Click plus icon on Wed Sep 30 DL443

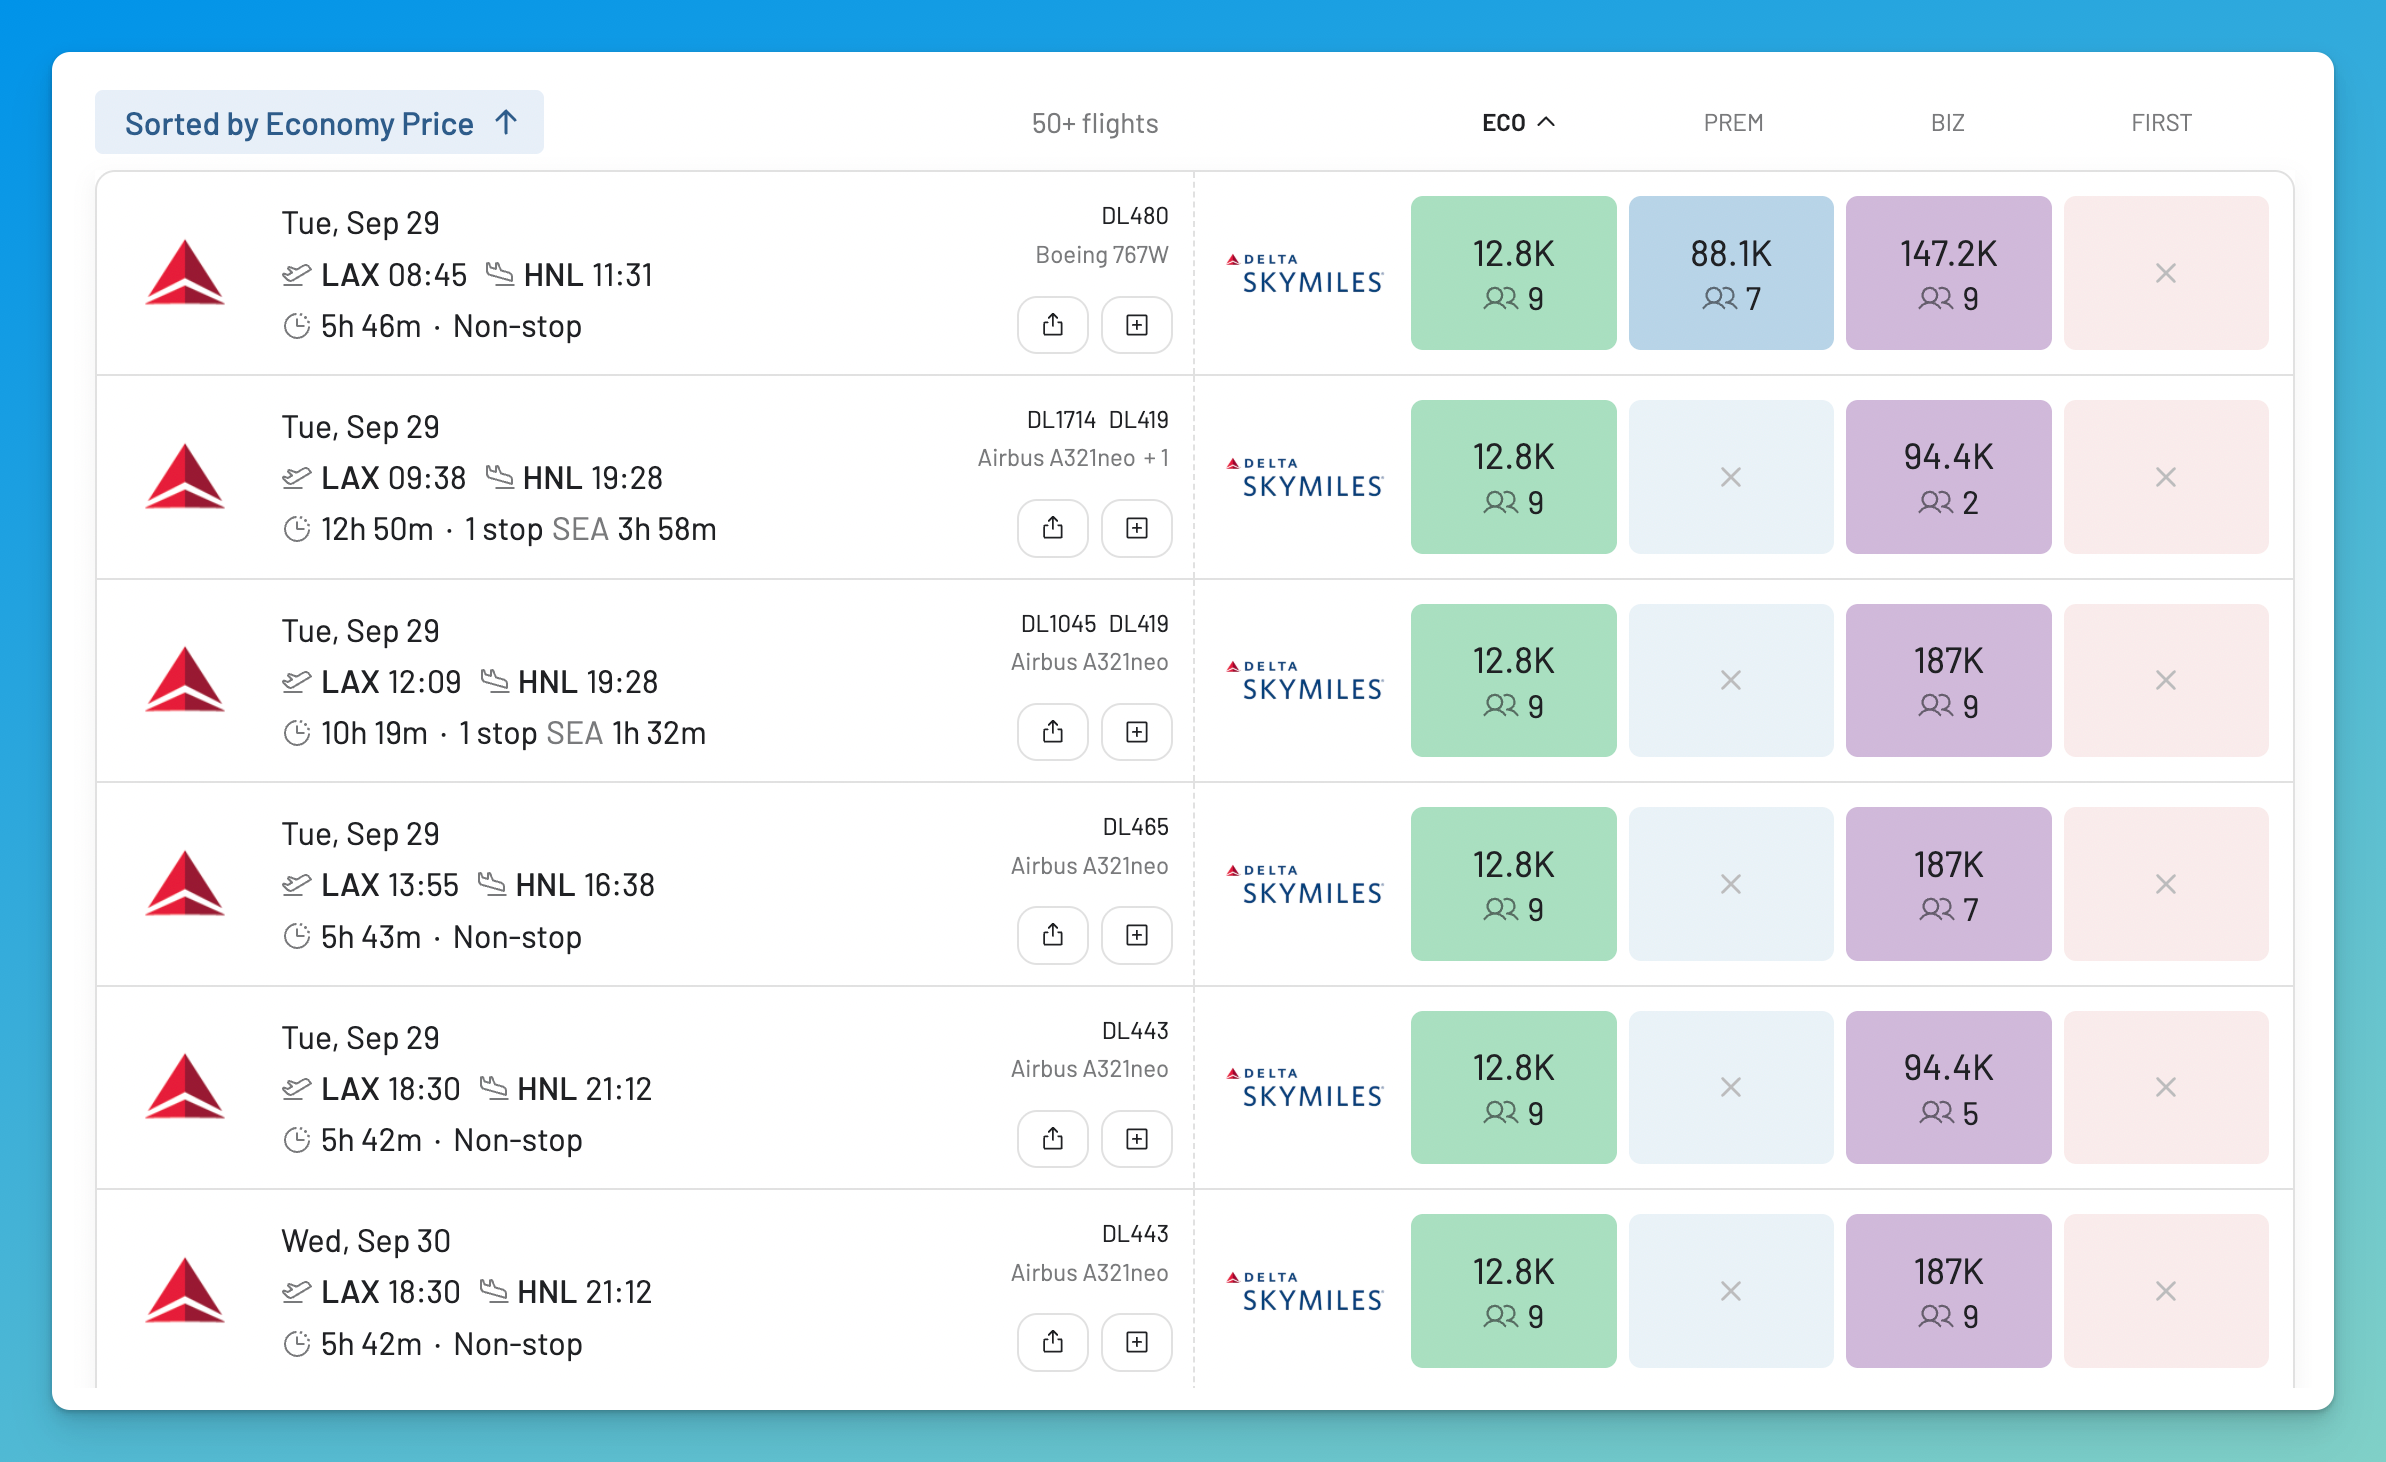tap(1136, 1342)
